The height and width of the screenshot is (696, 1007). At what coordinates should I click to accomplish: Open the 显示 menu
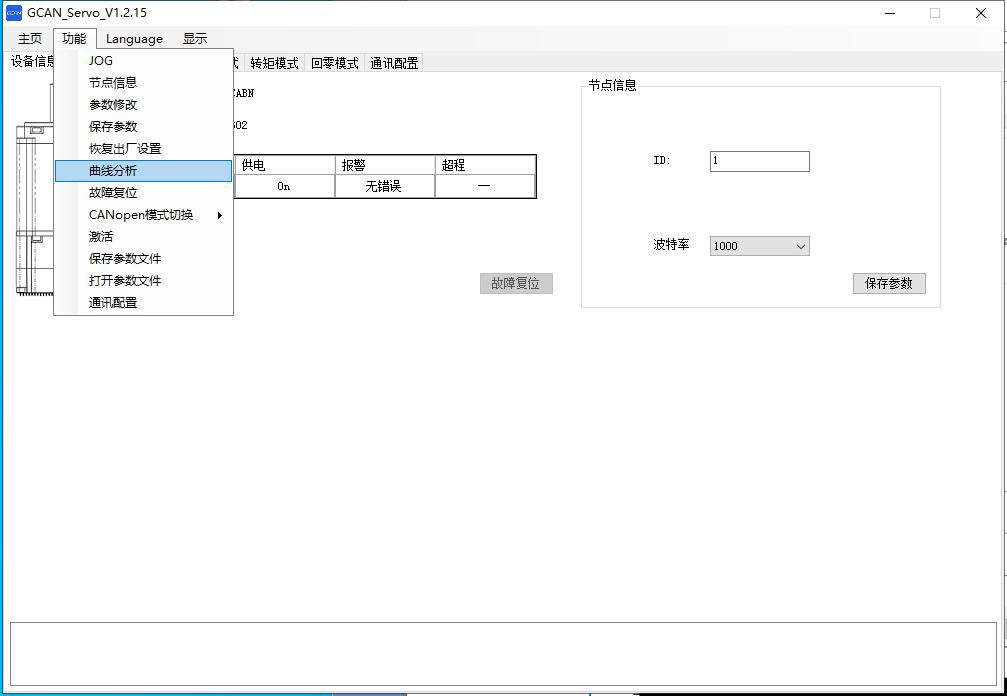point(195,39)
